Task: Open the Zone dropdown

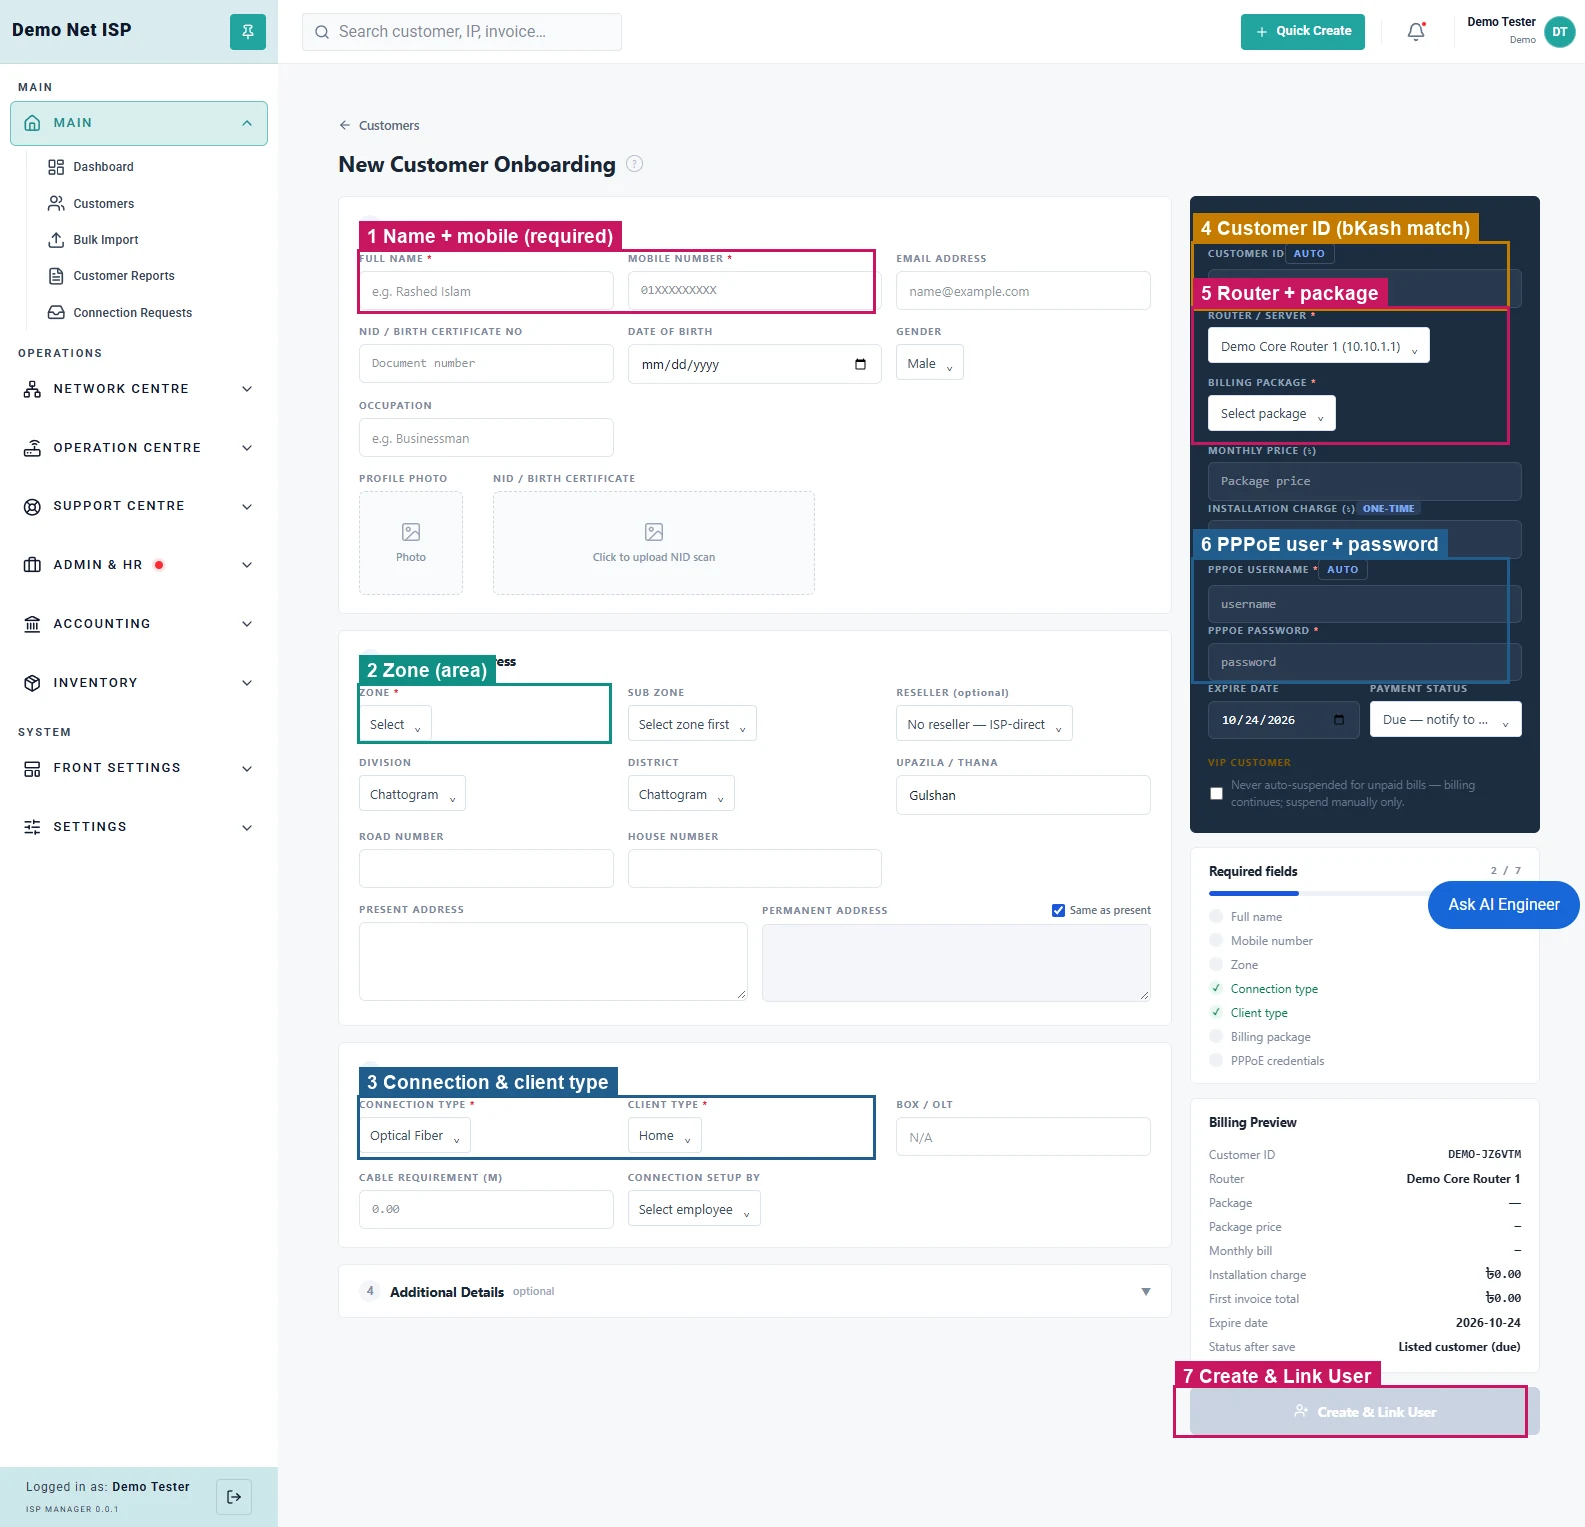Action: click(395, 724)
